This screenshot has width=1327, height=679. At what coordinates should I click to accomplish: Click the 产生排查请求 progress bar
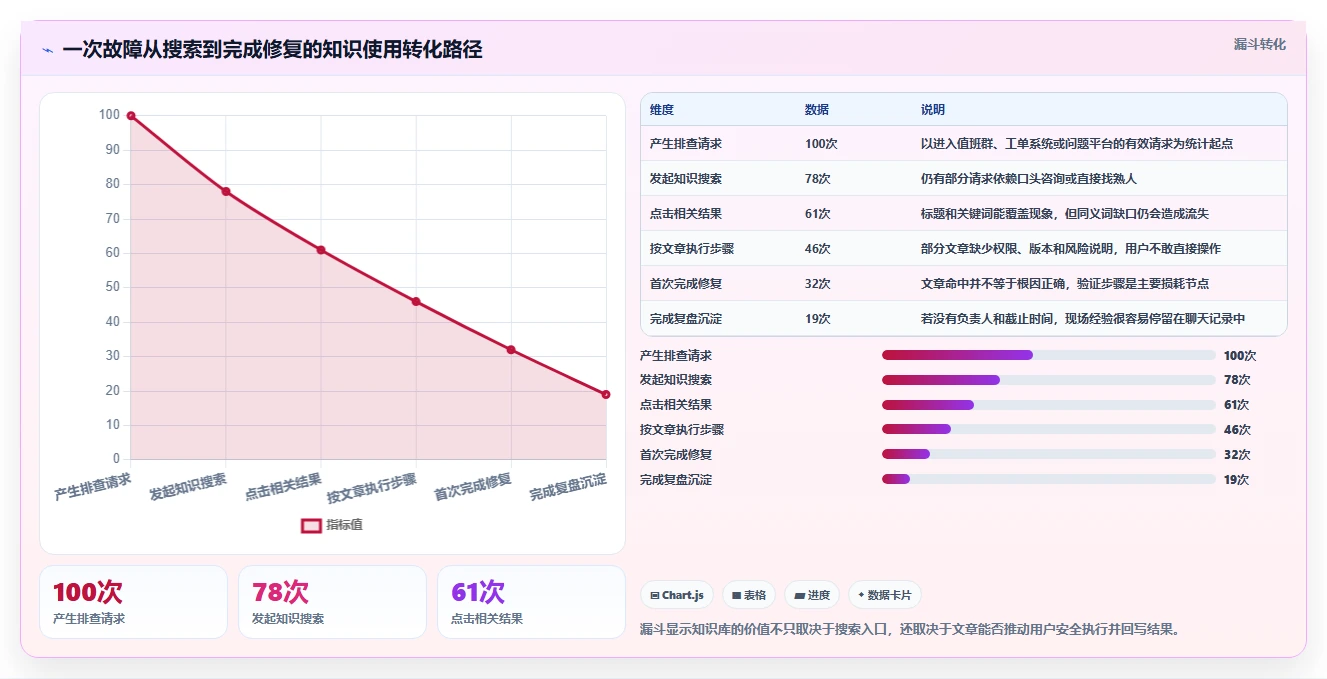1048,355
